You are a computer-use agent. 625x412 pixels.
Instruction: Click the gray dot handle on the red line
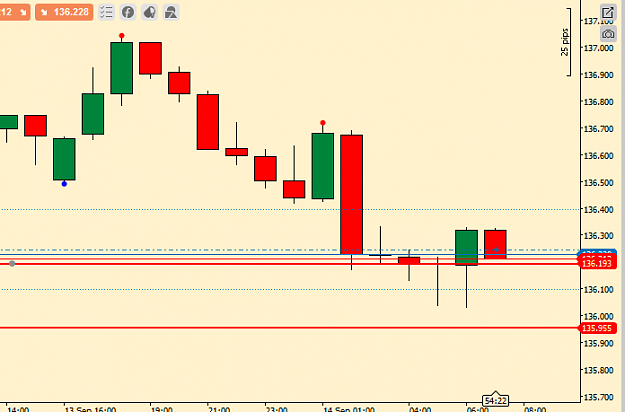12,264
